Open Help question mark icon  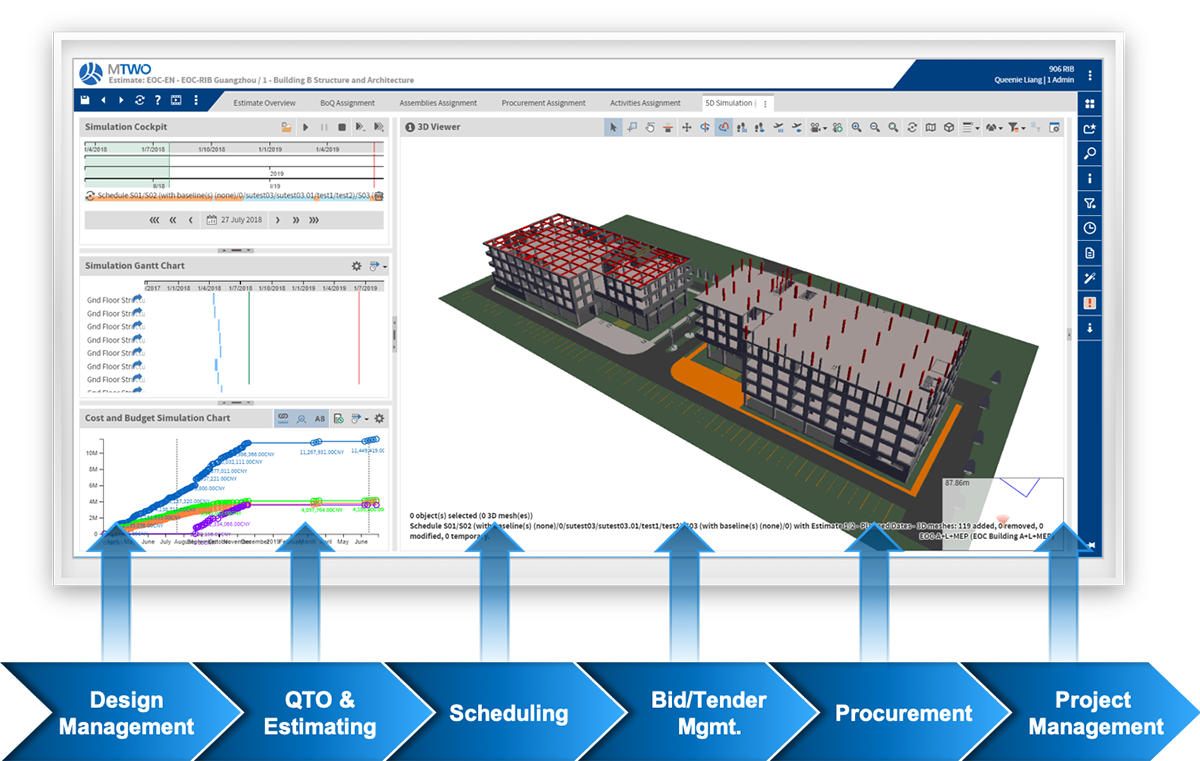point(157,100)
